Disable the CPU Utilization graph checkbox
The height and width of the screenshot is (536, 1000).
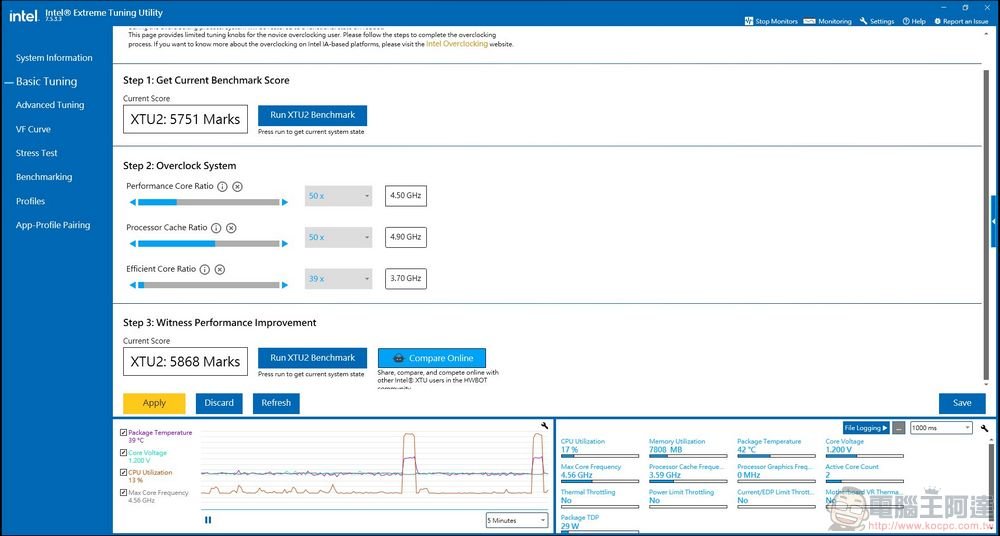click(124, 473)
